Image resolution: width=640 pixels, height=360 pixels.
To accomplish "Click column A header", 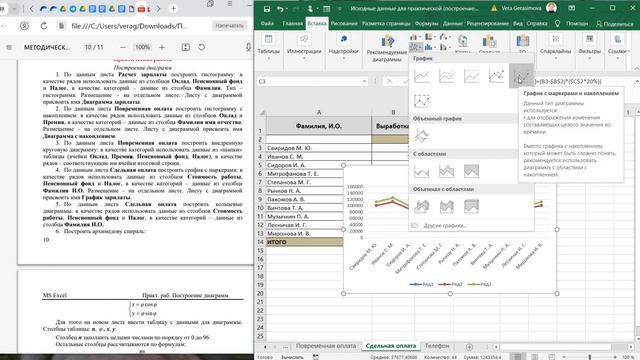I will 319,112.
